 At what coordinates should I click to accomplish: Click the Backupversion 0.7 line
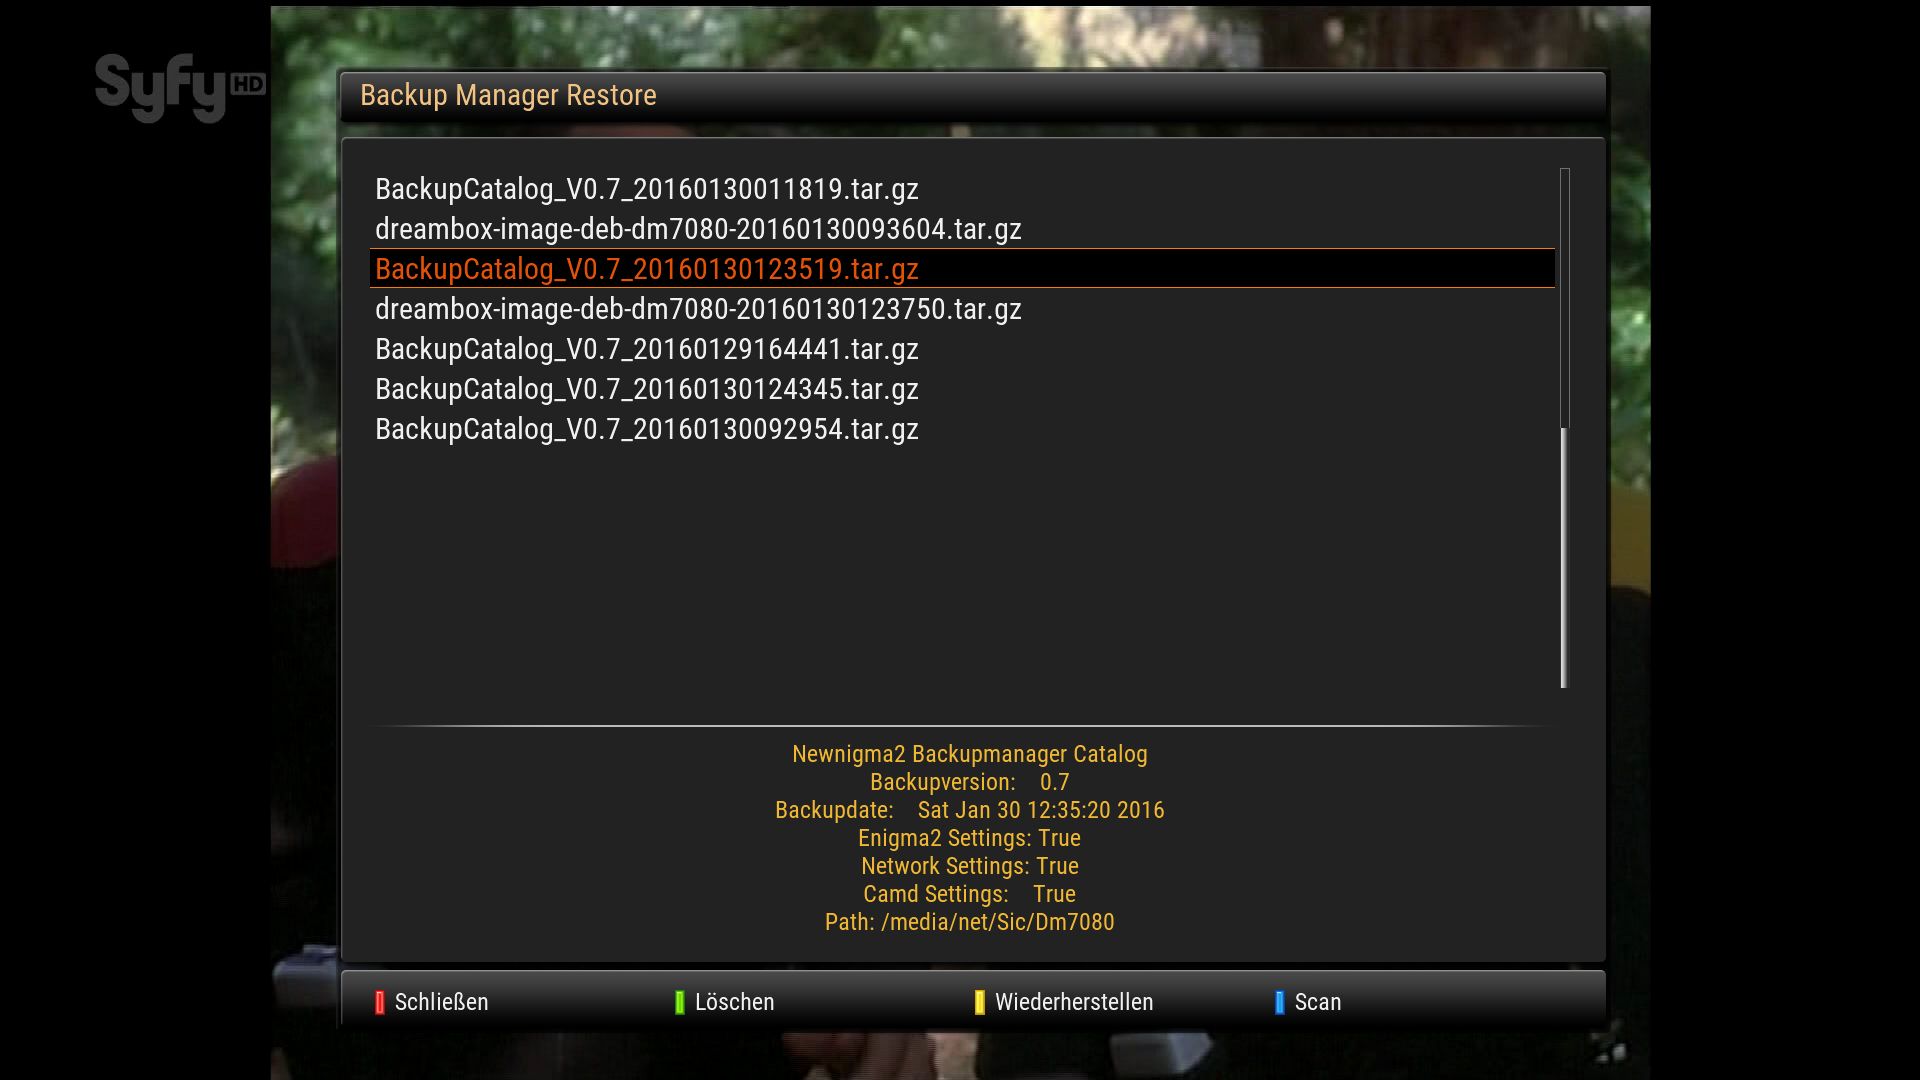[x=969, y=782]
